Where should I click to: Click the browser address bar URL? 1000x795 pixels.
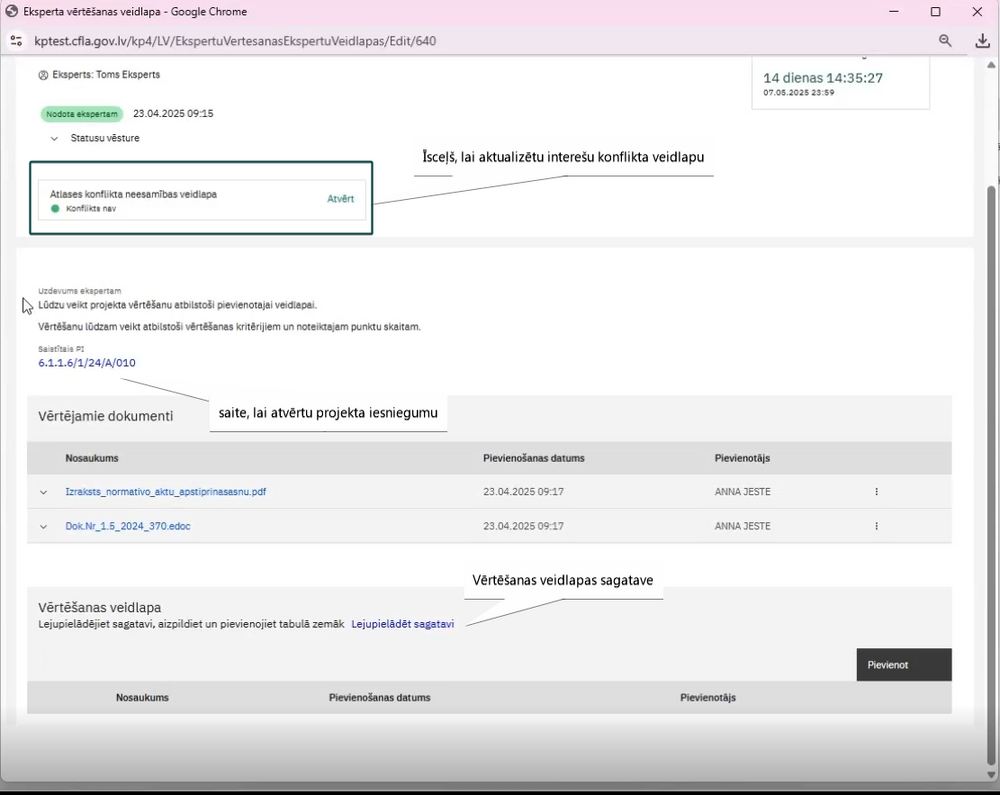coord(235,41)
